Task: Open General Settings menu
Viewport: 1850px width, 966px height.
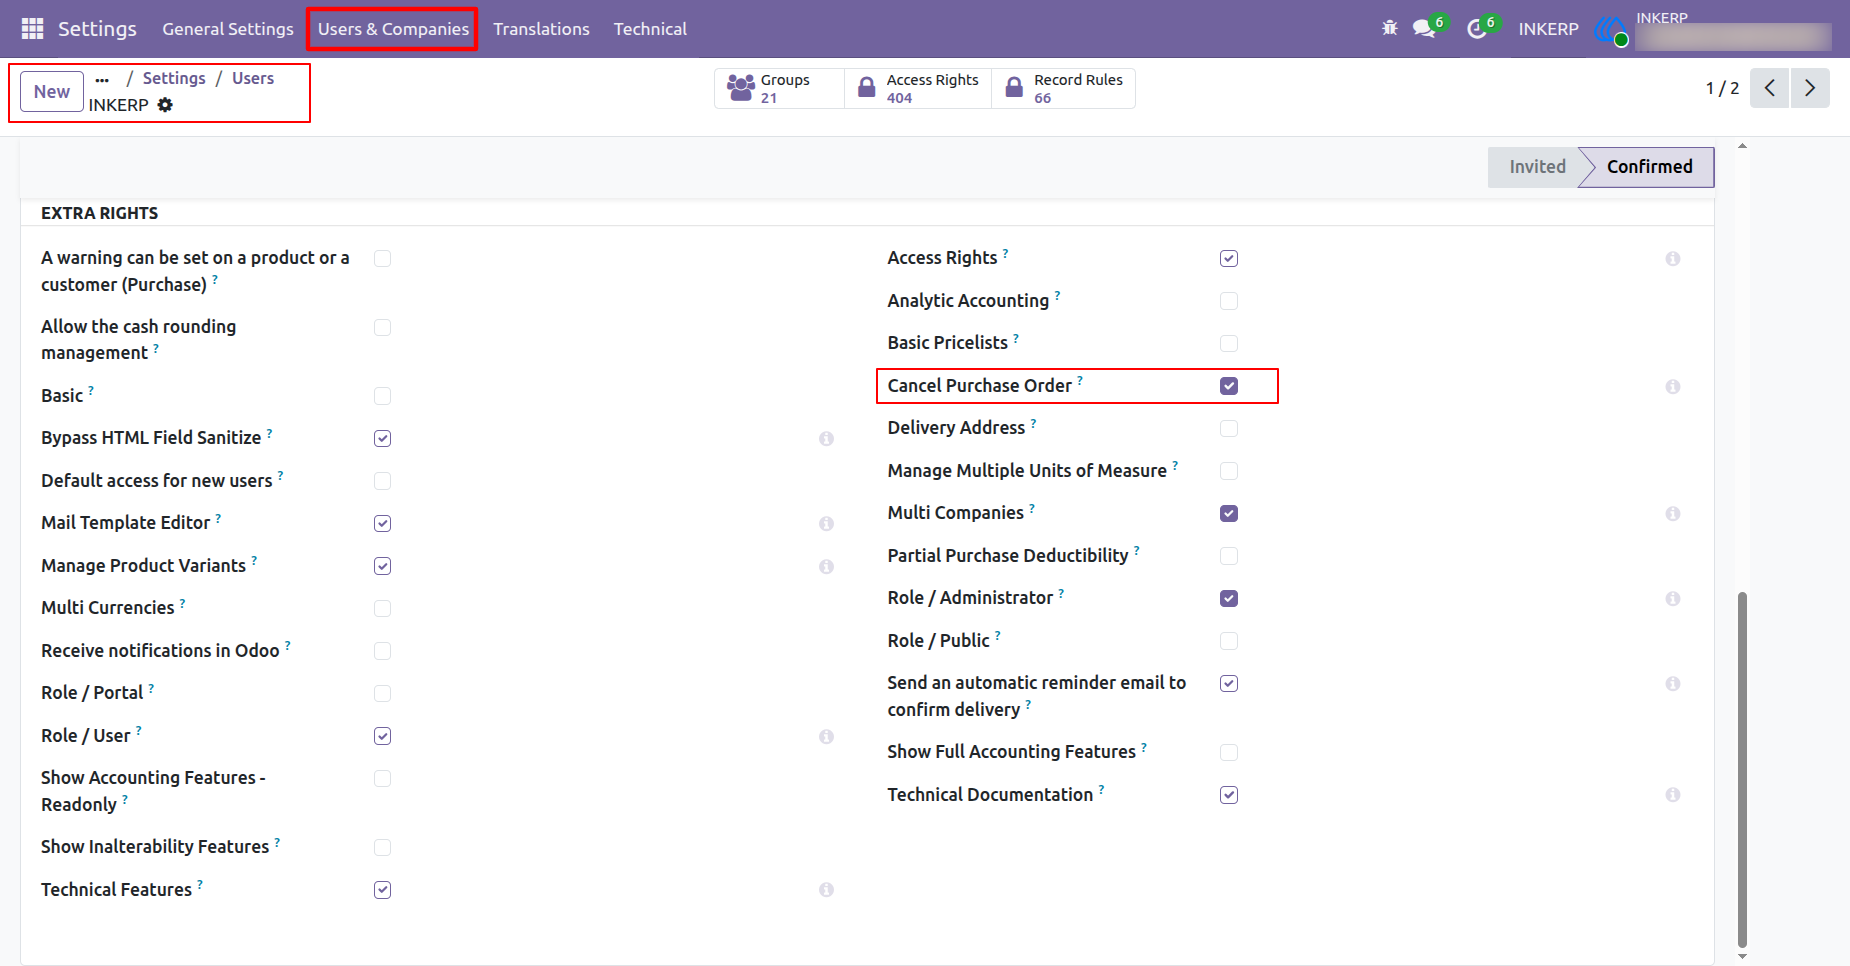Action: [228, 29]
